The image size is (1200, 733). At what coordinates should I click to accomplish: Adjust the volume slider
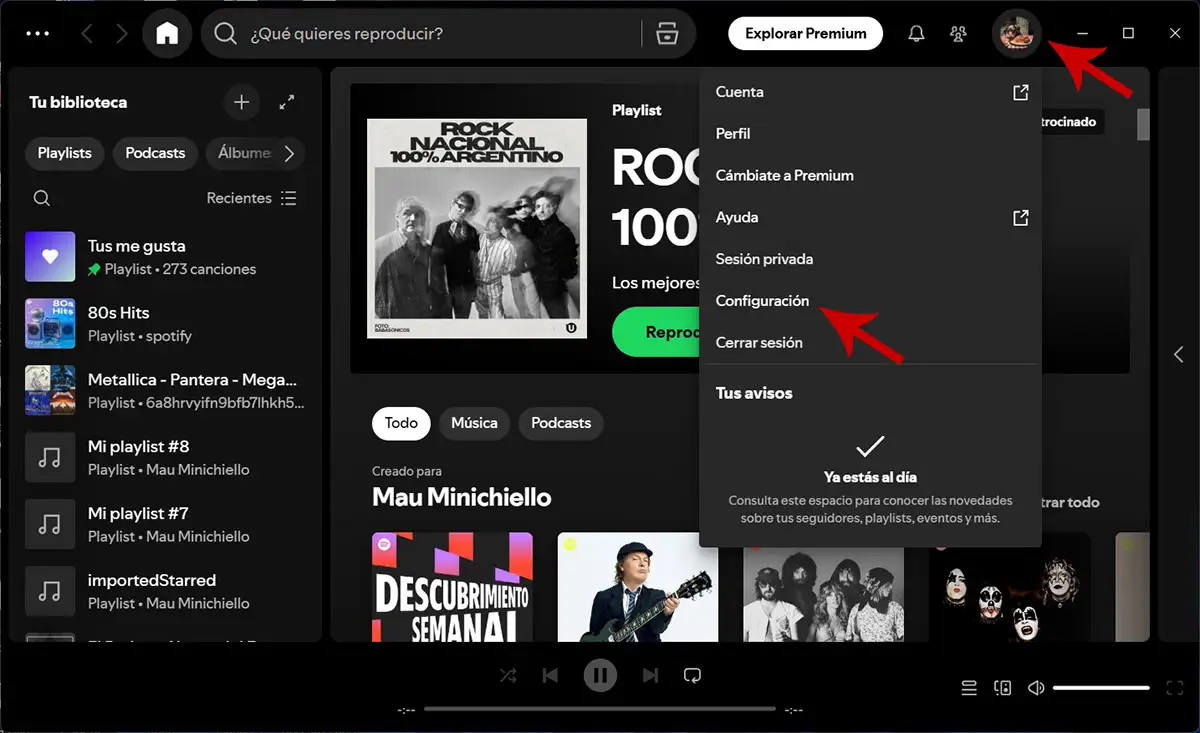click(1100, 688)
